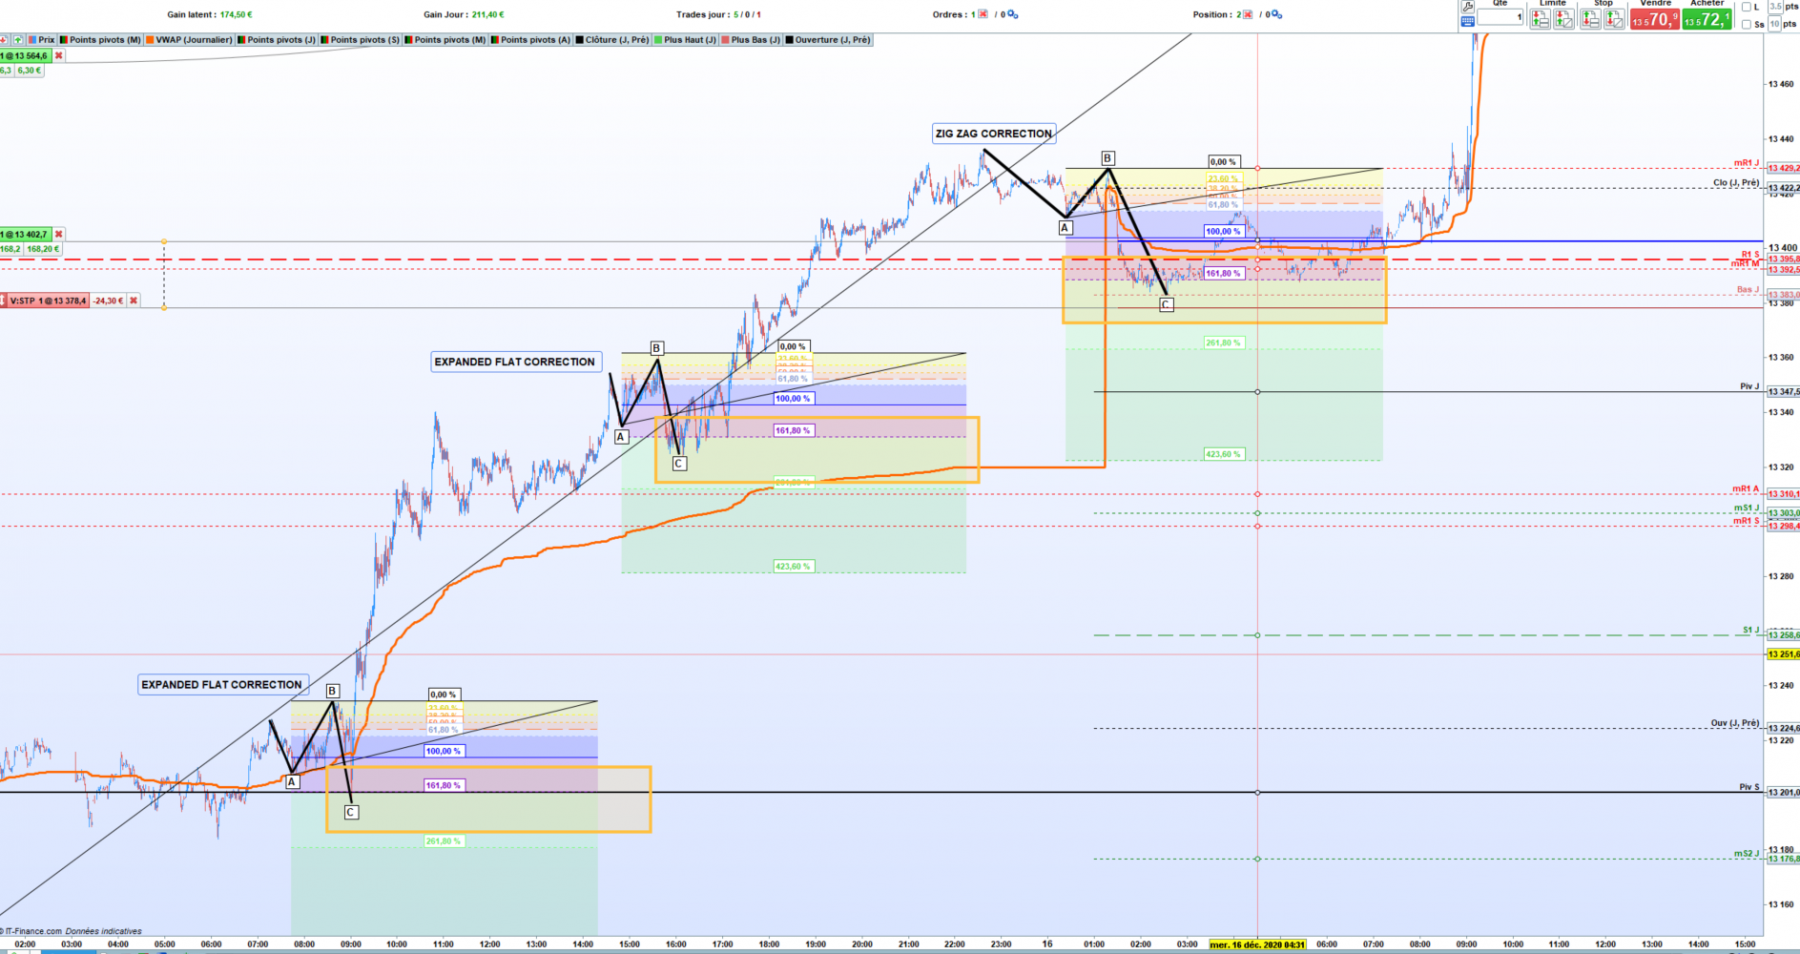Select the Prix legend item
The width and height of the screenshot is (1800, 954).
click(42, 40)
